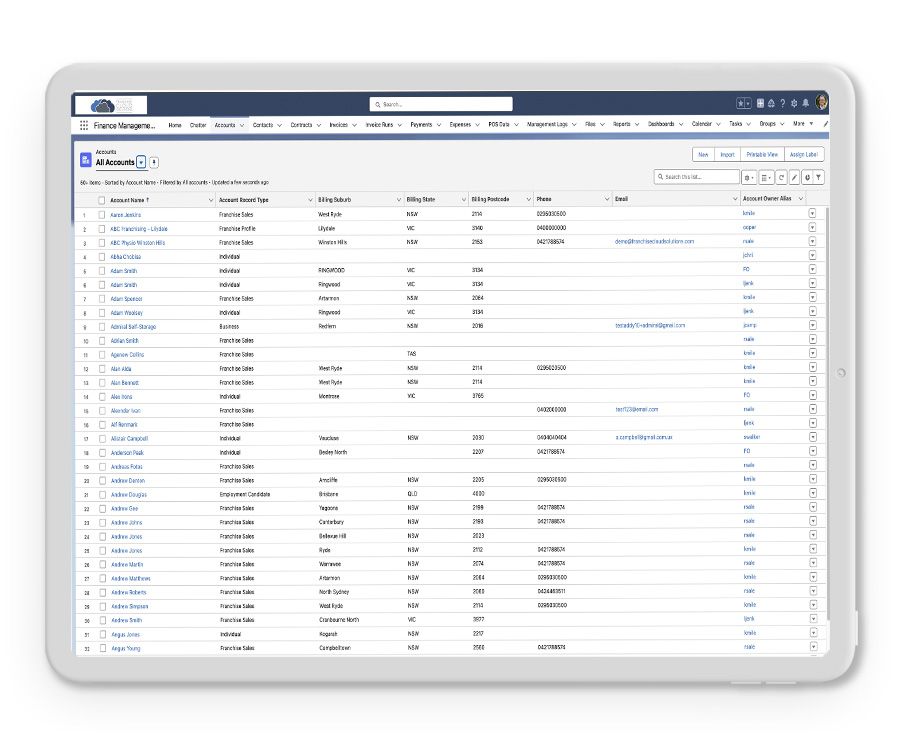Click the Search this list field
The image size is (900, 741).
(x=696, y=177)
